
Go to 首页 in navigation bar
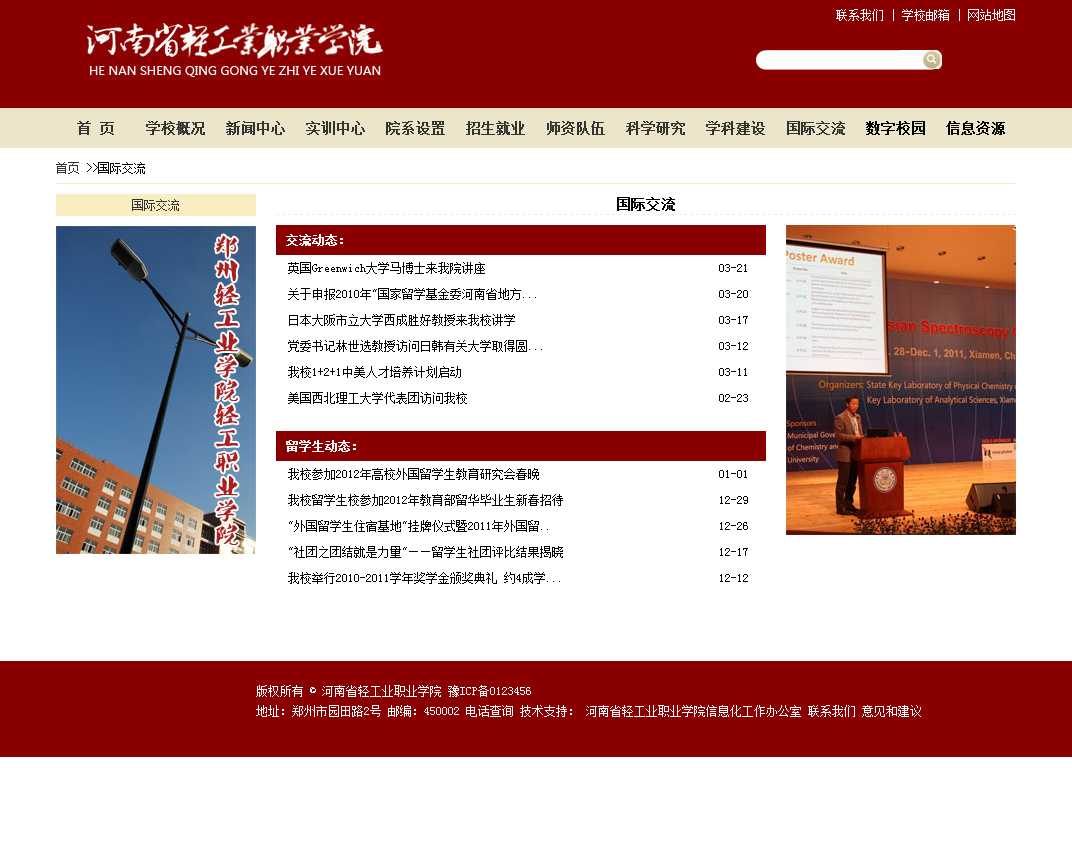(x=96, y=128)
